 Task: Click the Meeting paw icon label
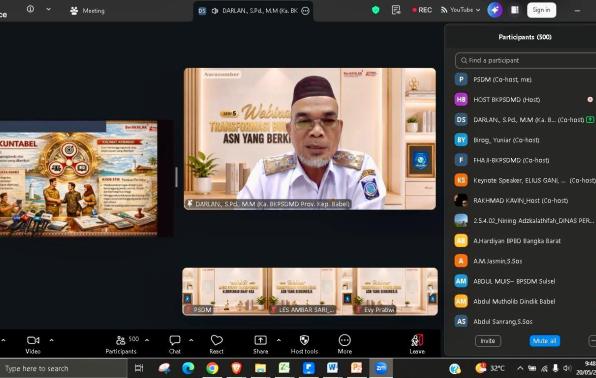pyautogui.click(x=87, y=11)
